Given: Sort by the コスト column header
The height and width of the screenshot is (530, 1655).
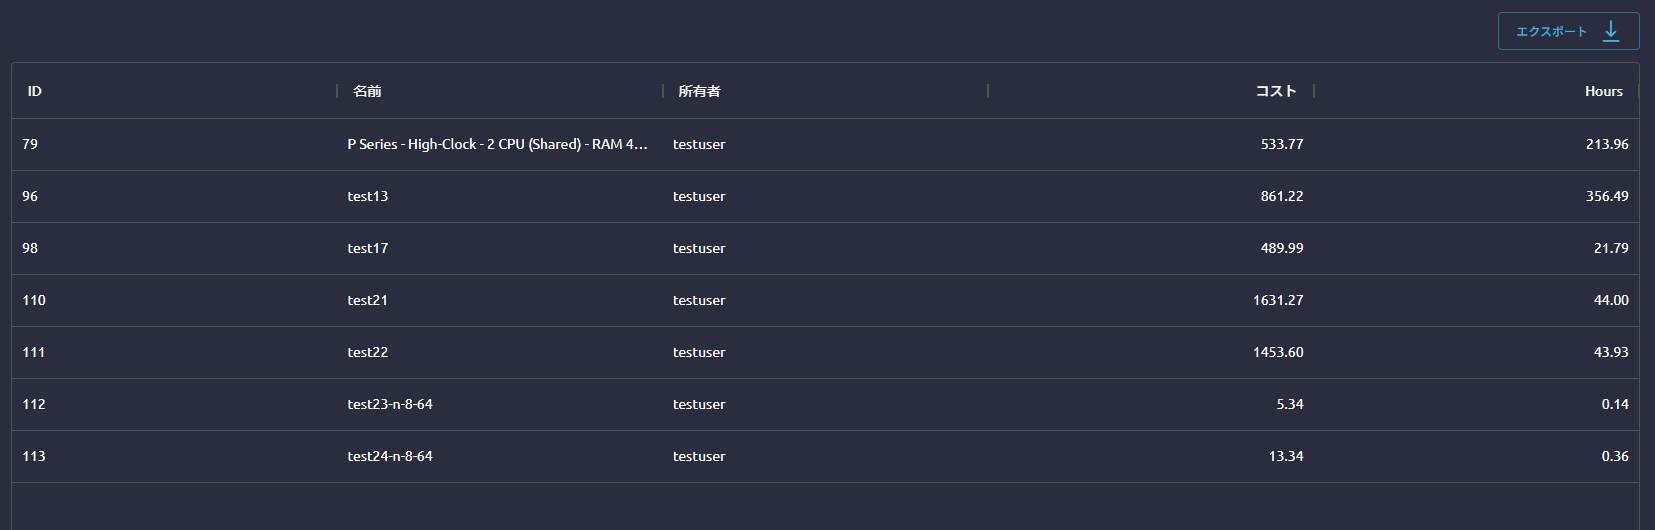Looking at the screenshot, I should pos(1275,91).
